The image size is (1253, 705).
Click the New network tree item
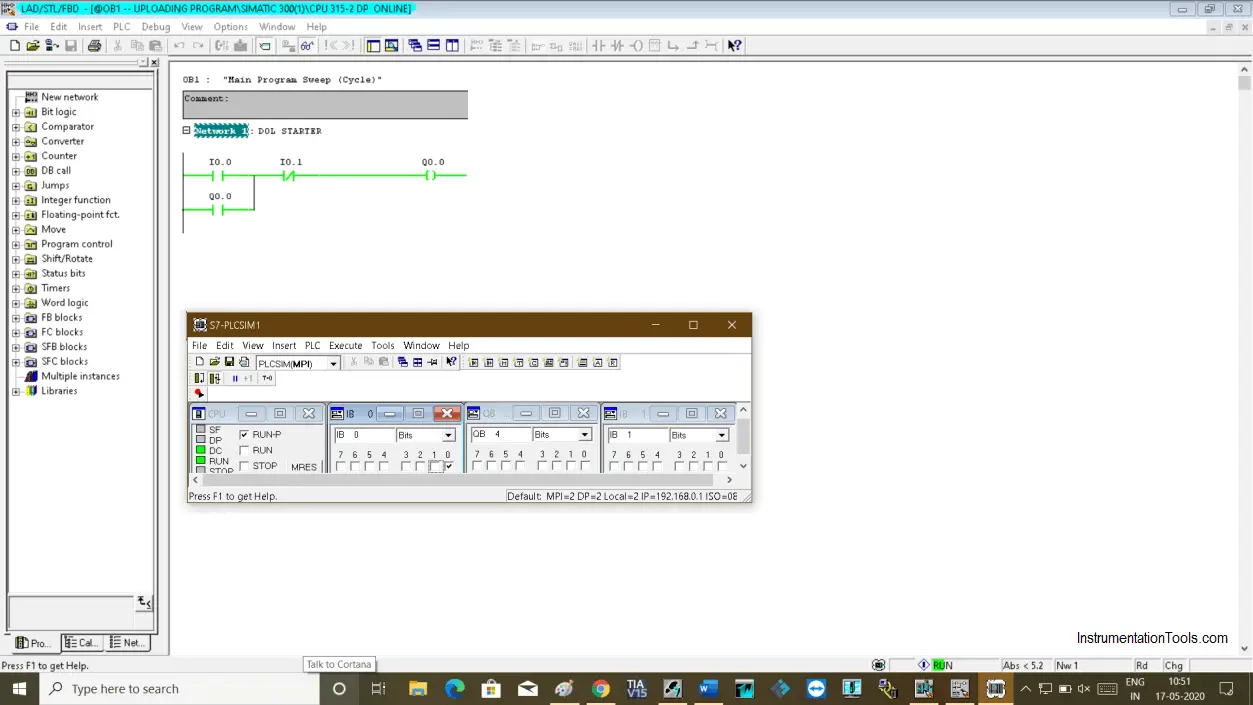[70, 97]
